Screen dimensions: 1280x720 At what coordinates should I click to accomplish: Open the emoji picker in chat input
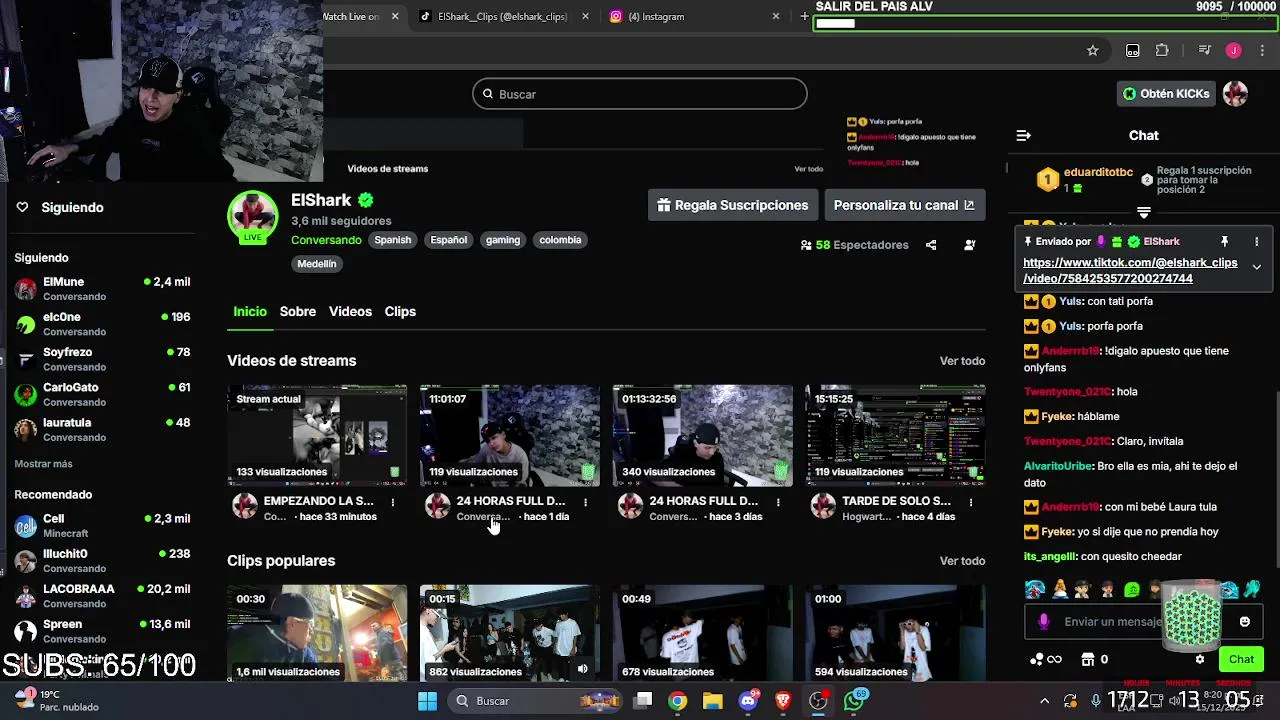1244,622
